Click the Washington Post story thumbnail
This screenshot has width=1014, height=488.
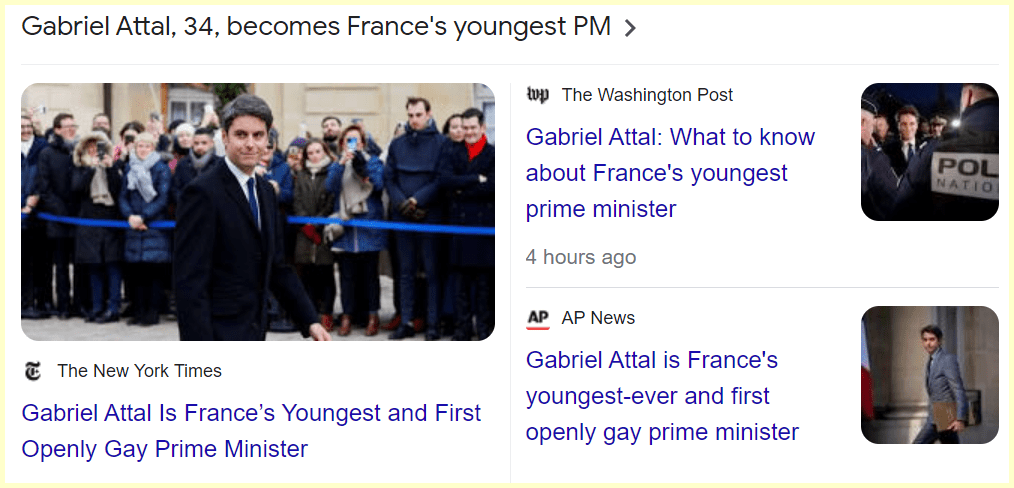point(929,151)
